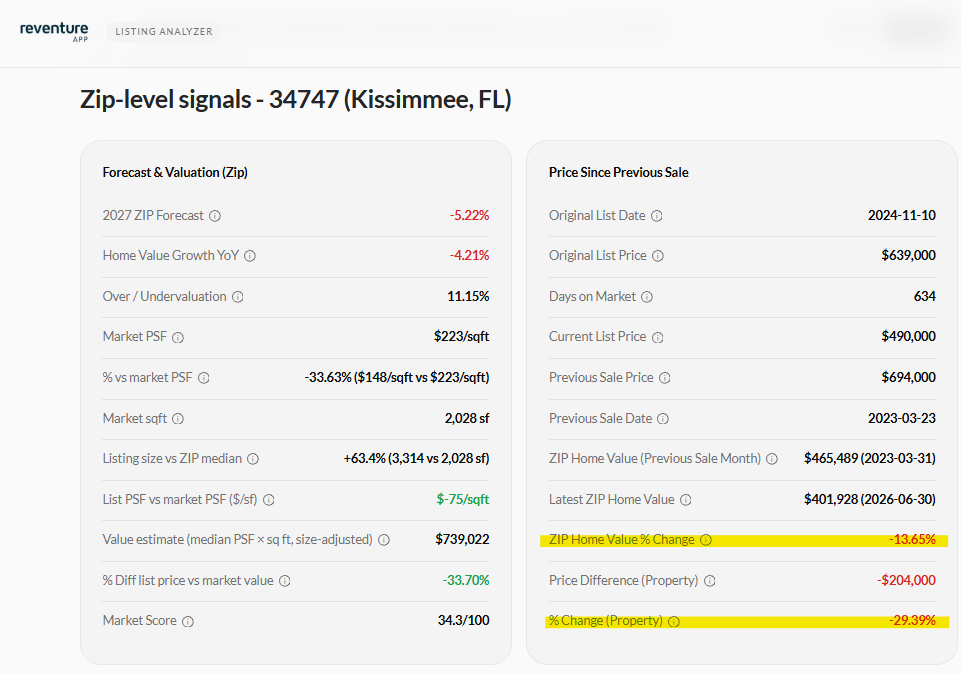Select the -33.63% ($148/sqft vs $223/sqft) value

coord(397,377)
